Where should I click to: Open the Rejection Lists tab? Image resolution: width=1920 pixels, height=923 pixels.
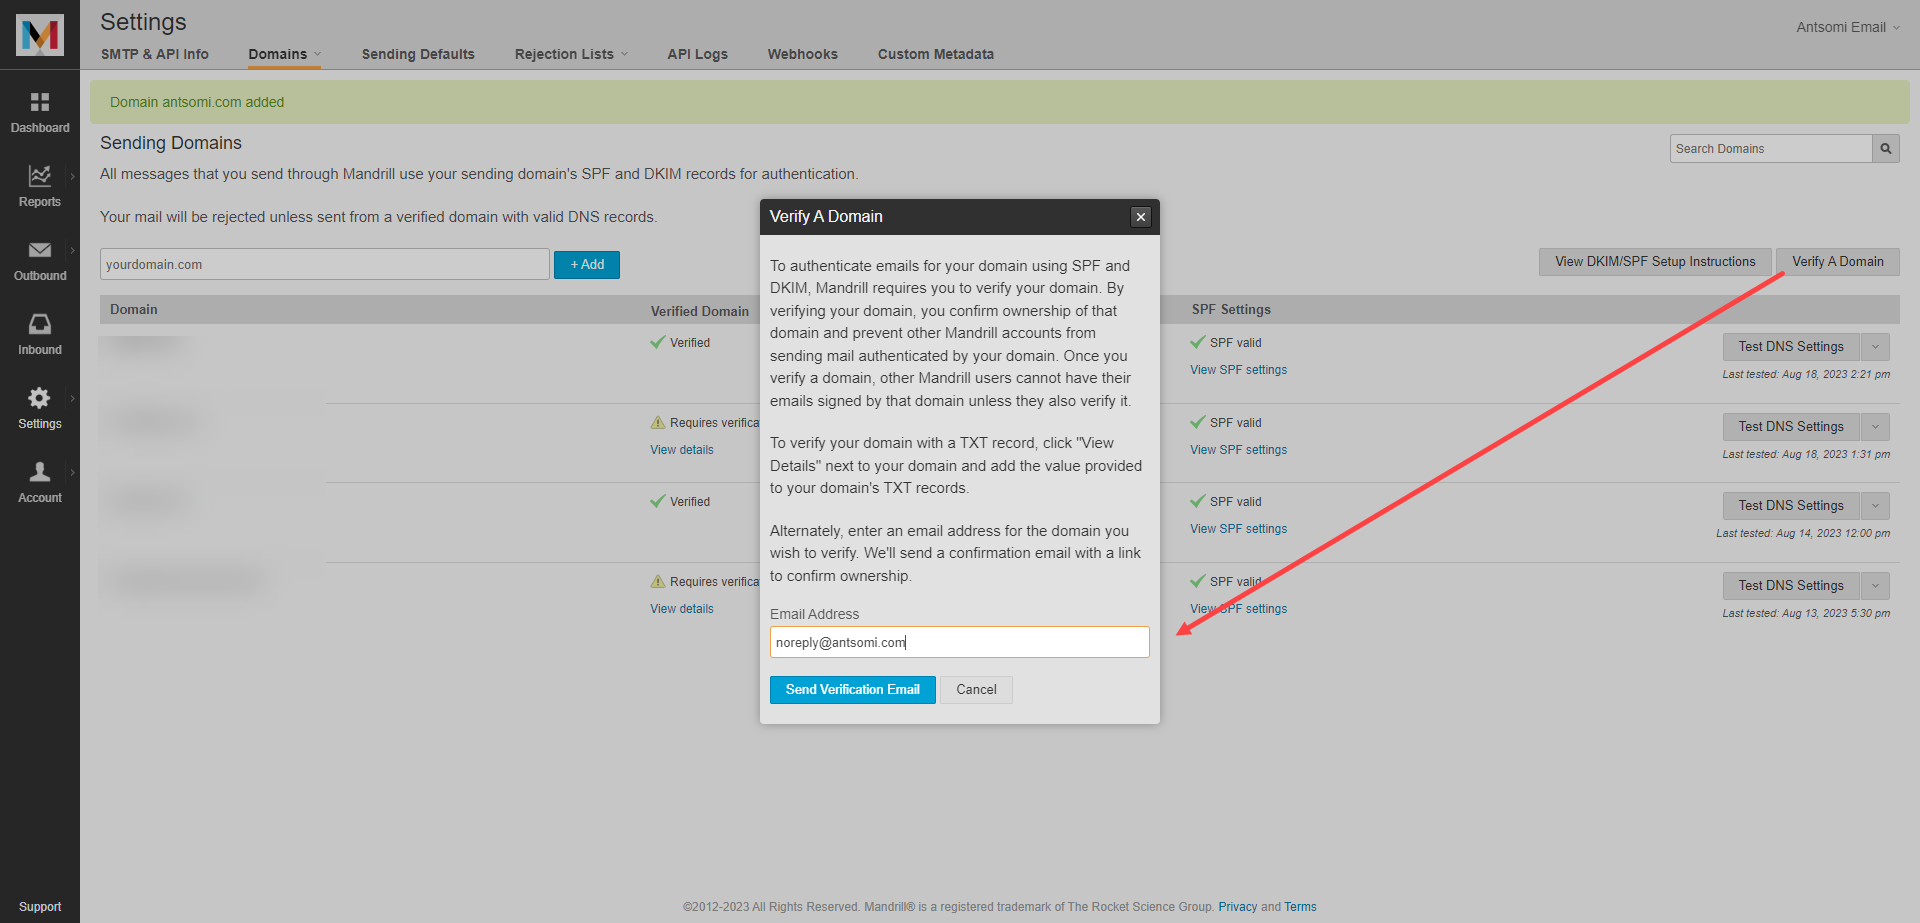[x=571, y=54]
